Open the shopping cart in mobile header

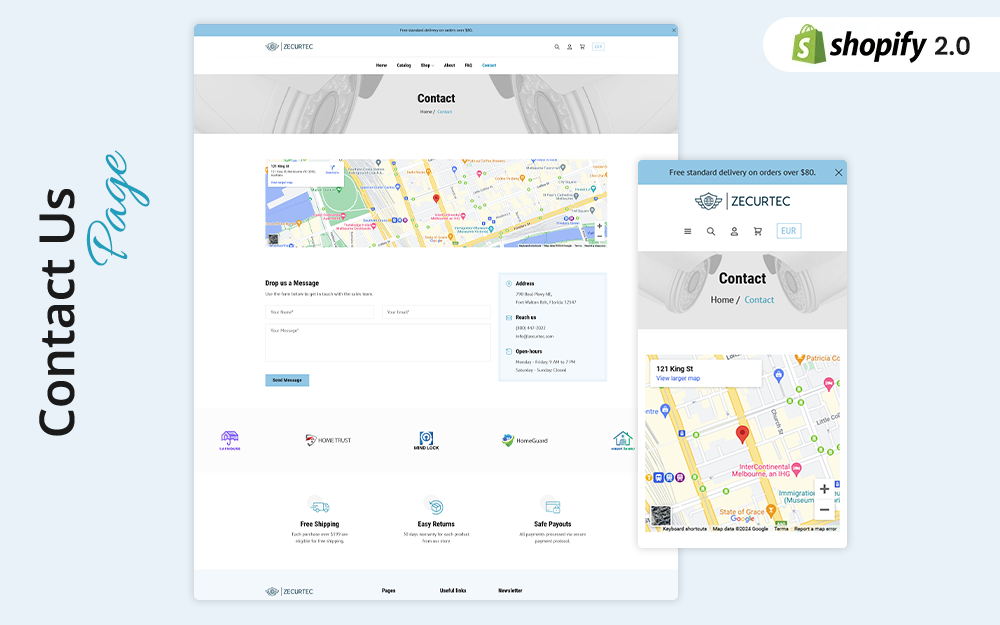pos(757,231)
